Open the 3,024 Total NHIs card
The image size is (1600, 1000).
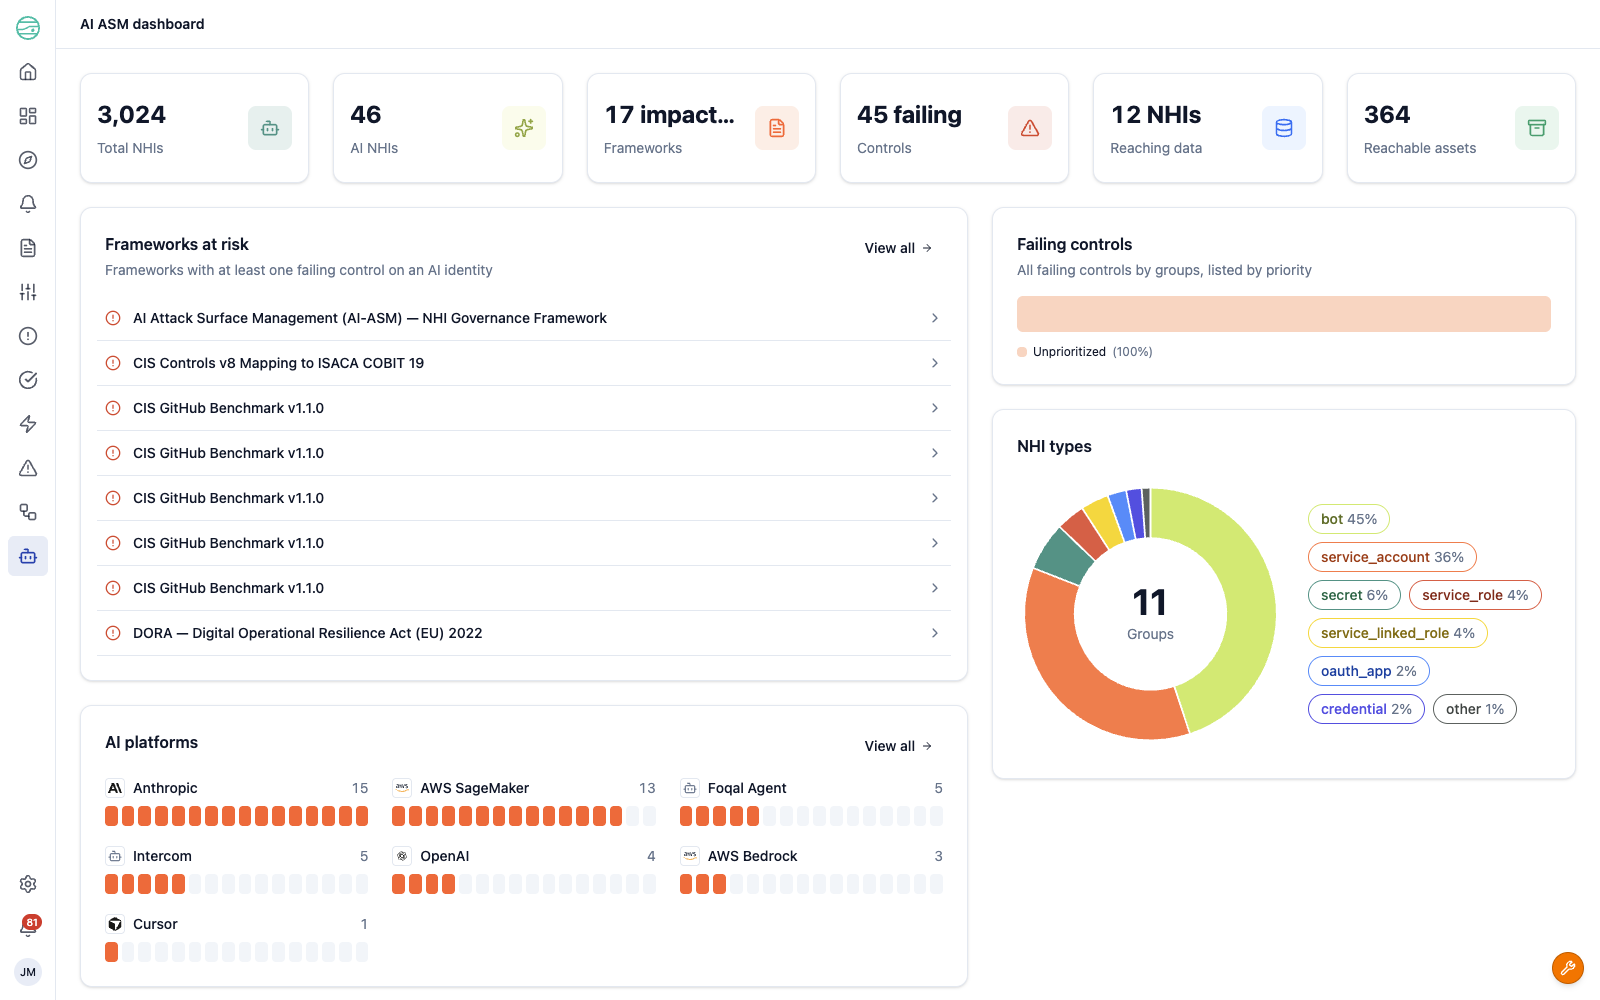pos(194,128)
